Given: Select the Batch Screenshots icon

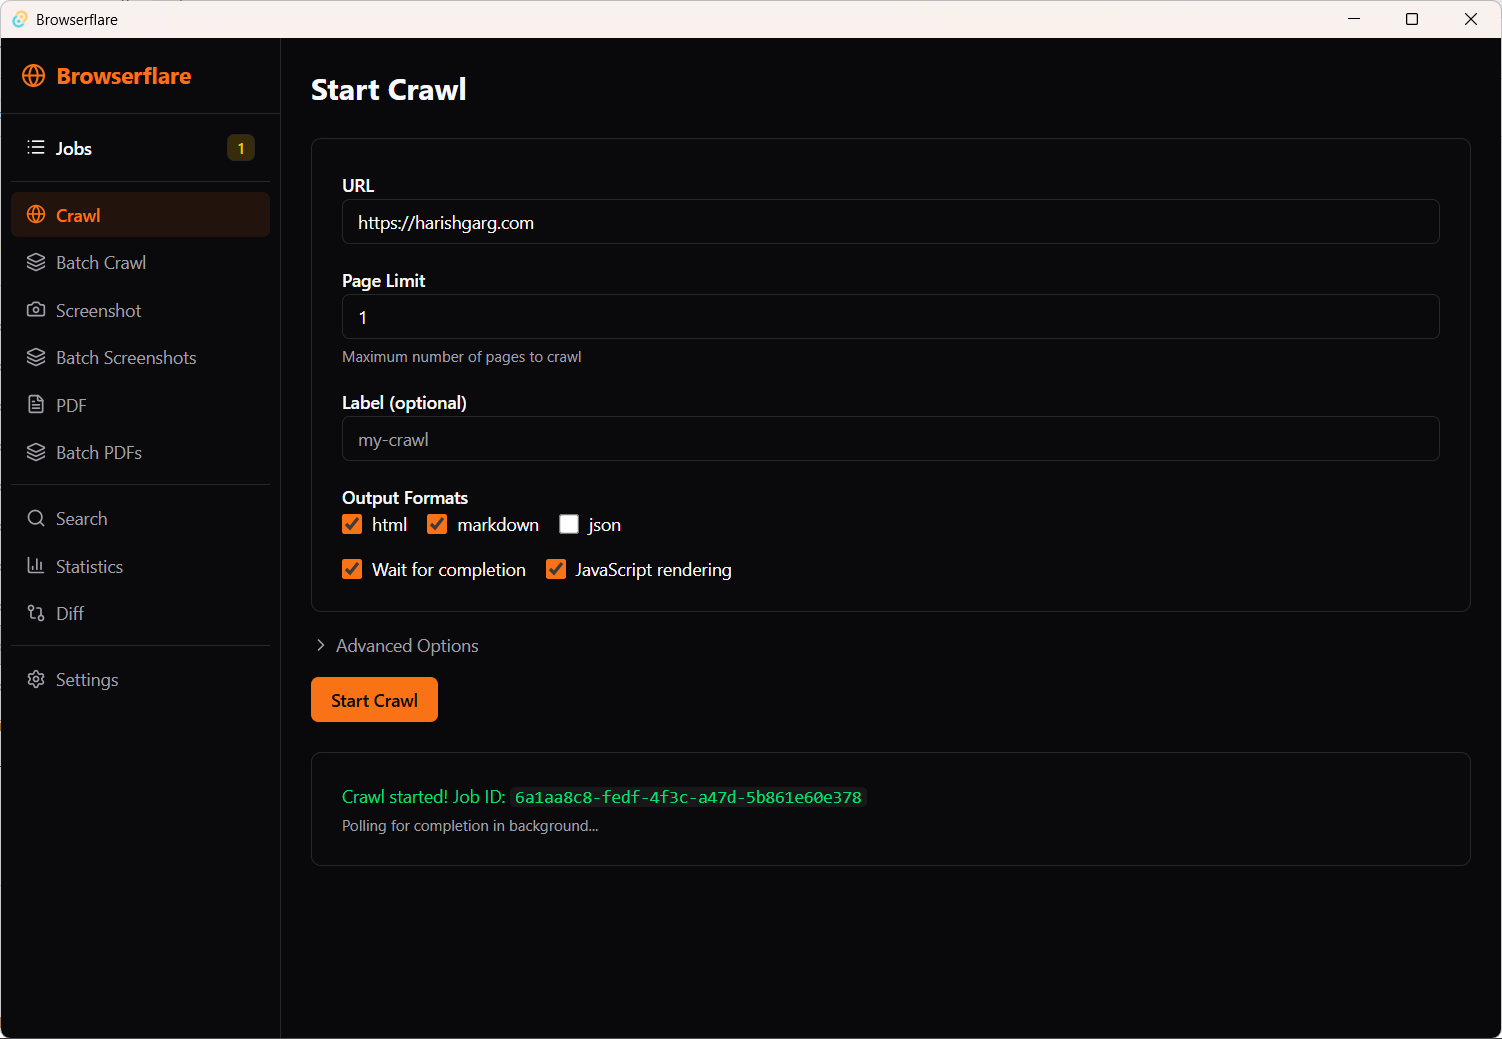Looking at the screenshot, I should pos(36,357).
